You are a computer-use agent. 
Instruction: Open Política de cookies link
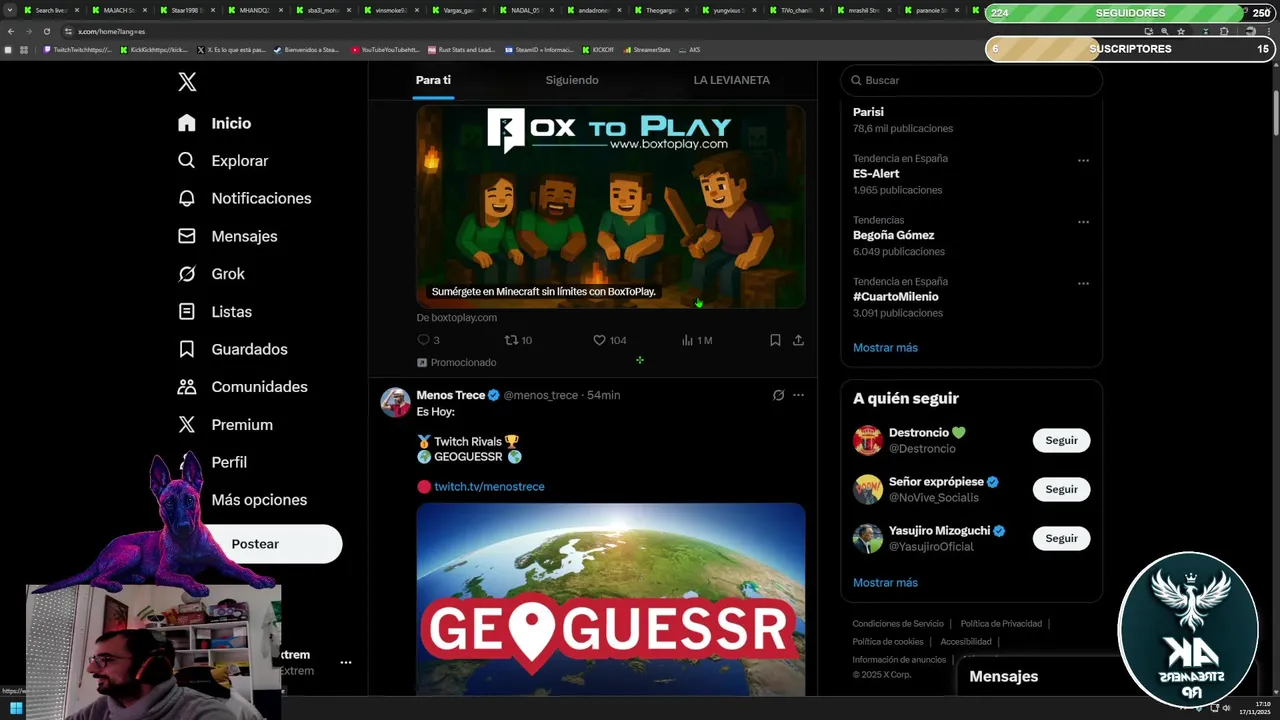pyautogui.click(x=888, y=642)
